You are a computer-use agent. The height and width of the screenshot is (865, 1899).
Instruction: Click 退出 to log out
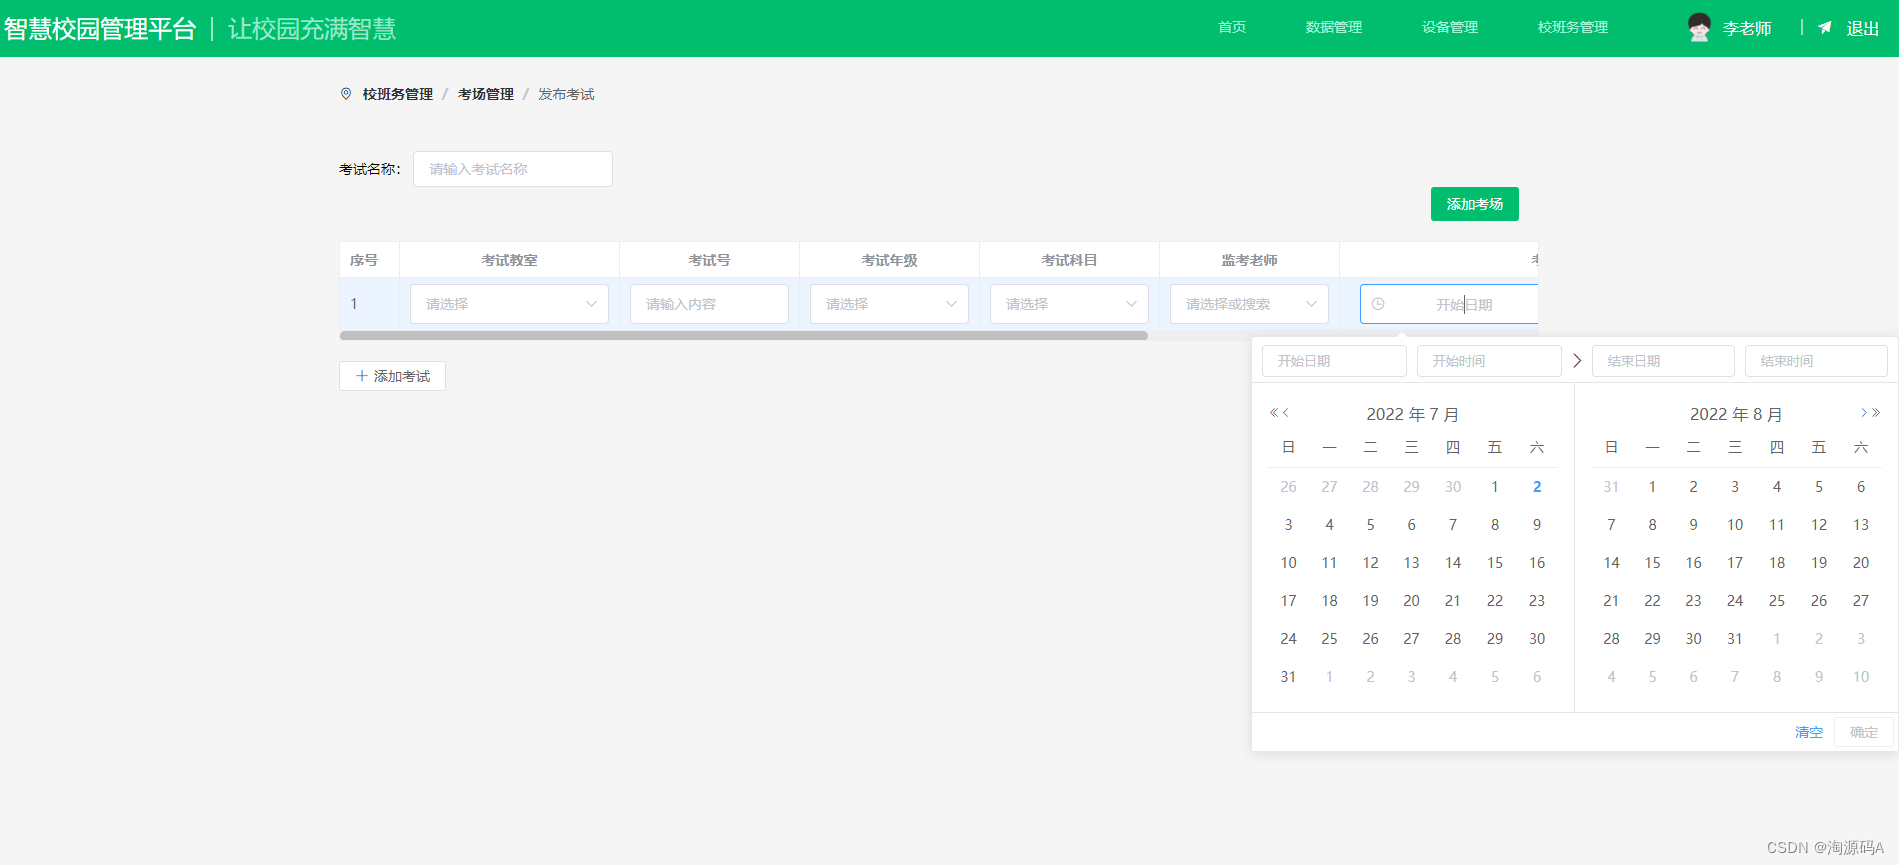pos(1862,29)
